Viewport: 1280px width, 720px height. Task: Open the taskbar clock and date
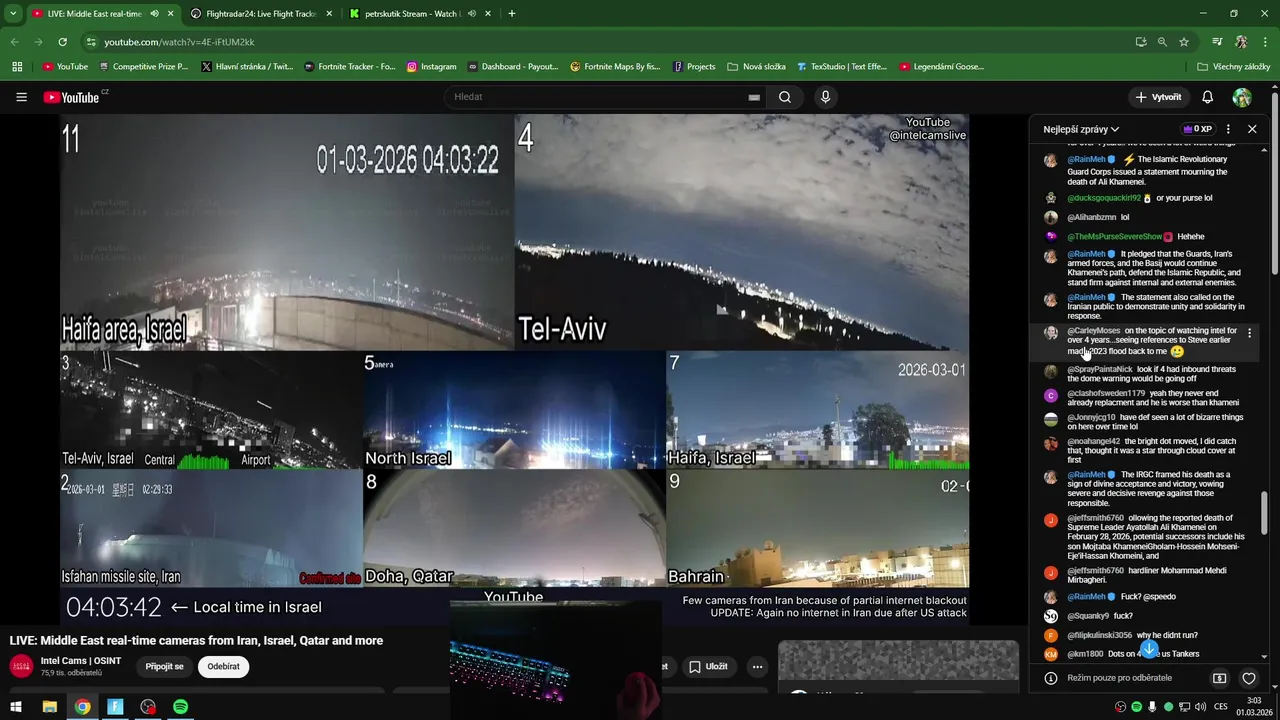click(x=1254, y=707)
